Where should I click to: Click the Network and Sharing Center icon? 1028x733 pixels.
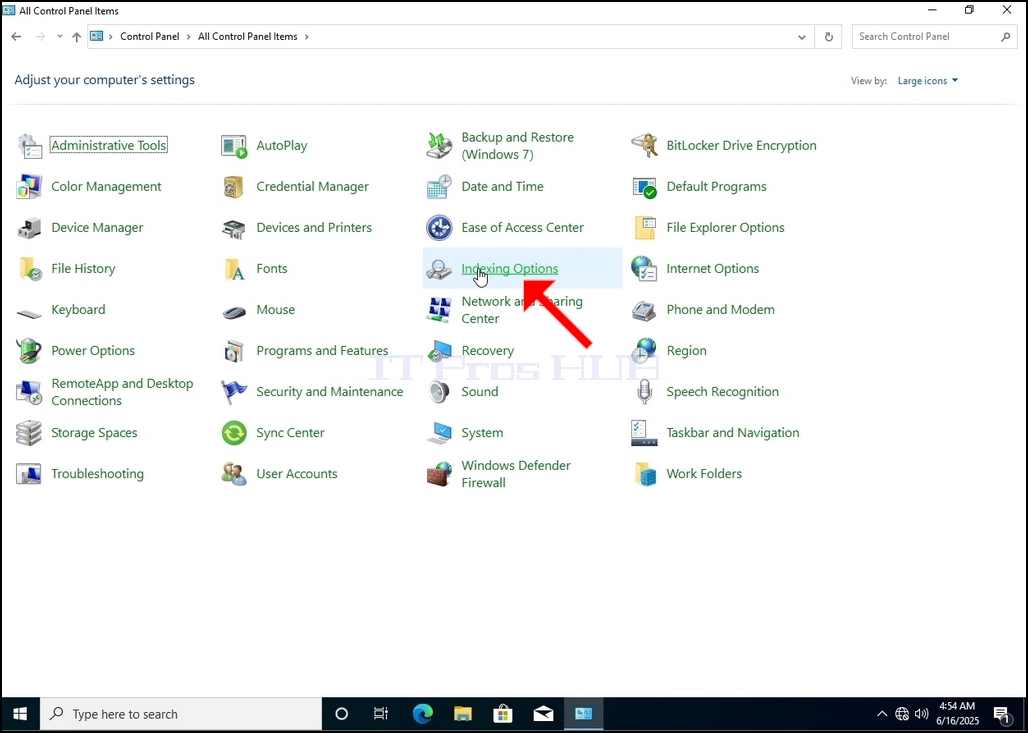439,309
